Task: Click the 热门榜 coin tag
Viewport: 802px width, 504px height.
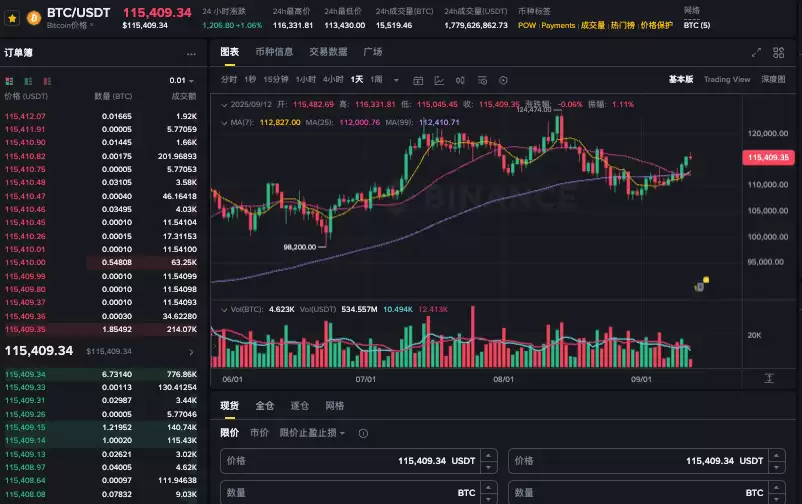Action: click(x=622, y=25)
